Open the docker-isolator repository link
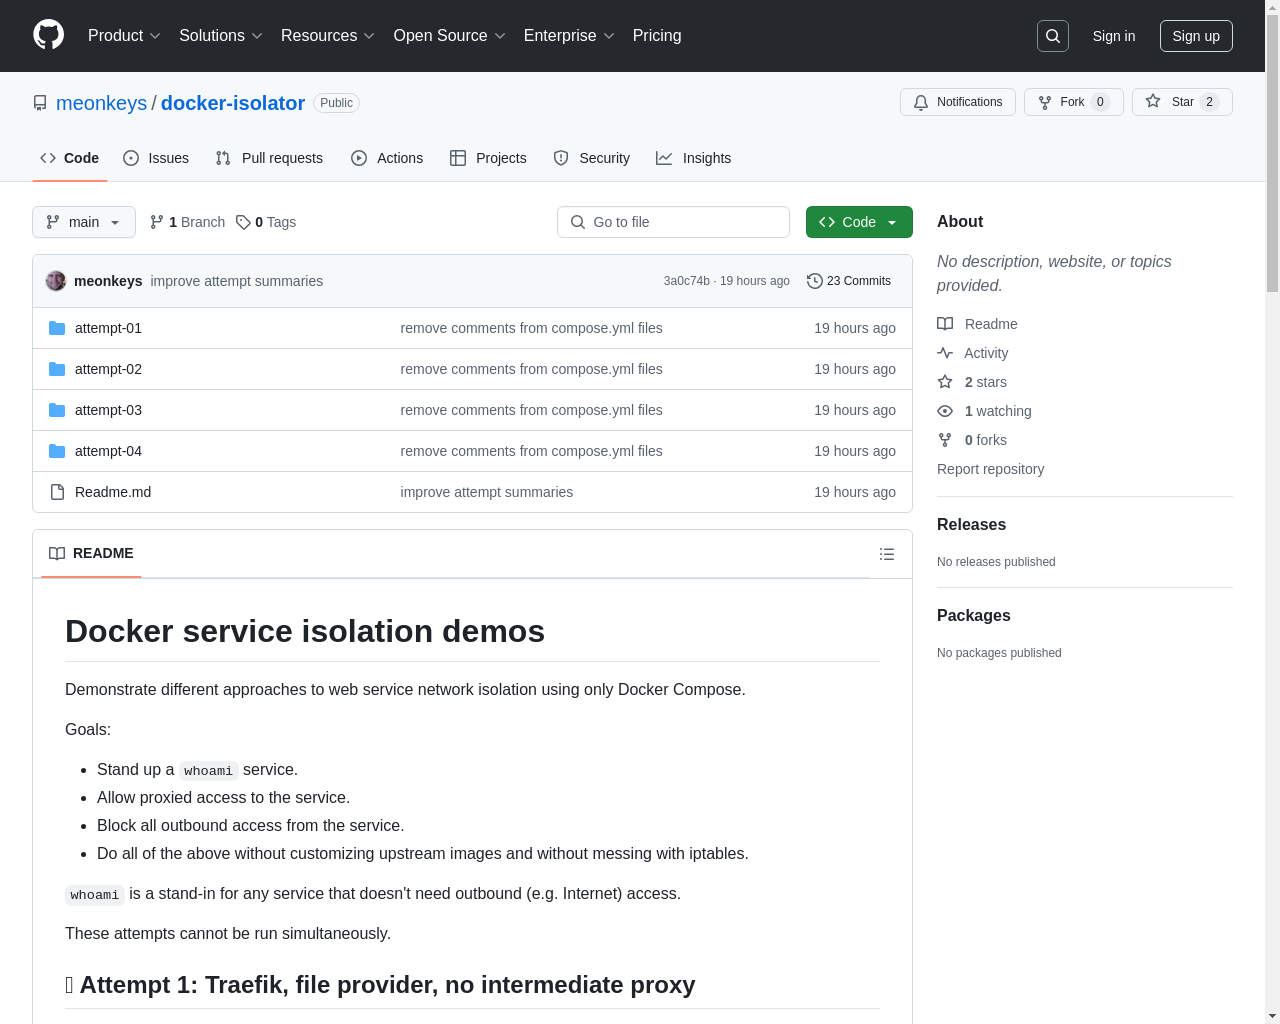 233,103
